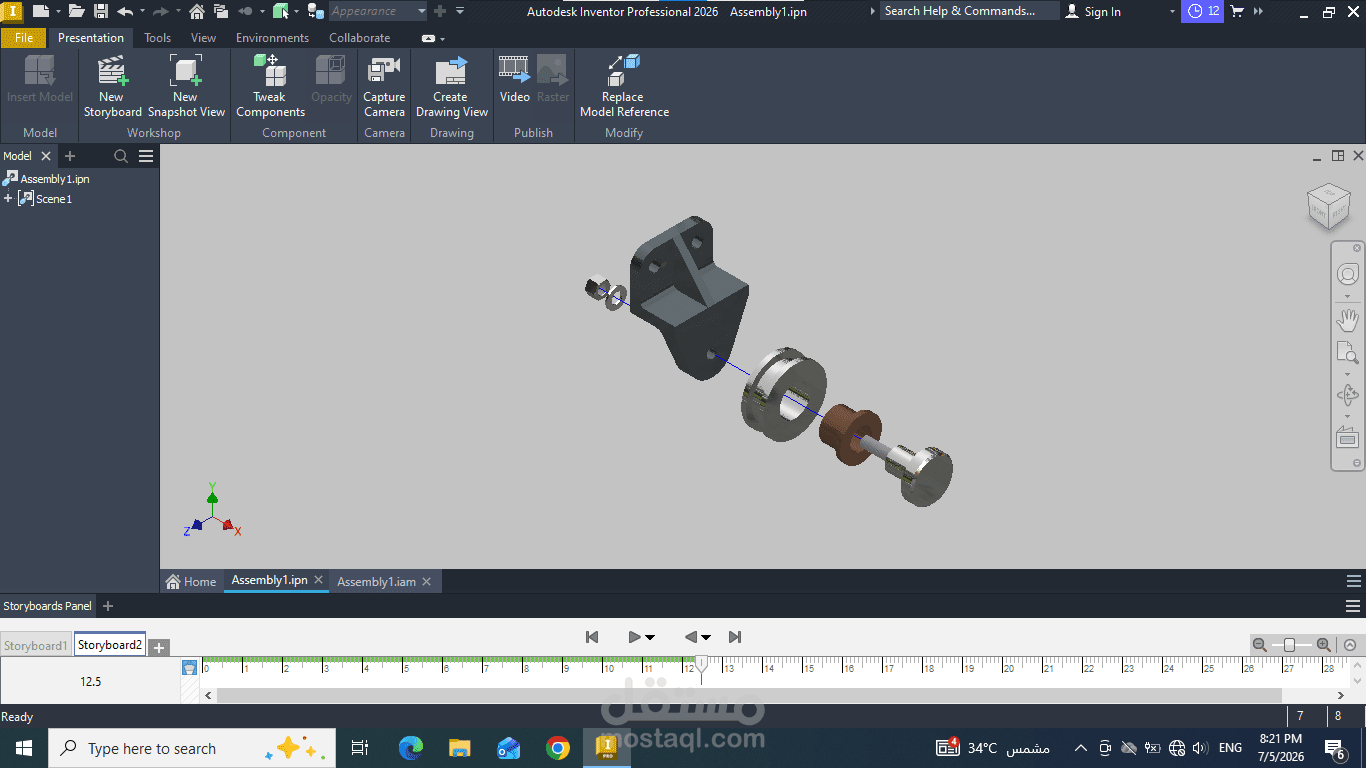
Task: Open the Environments ribbon tab
Action: click(273, 38)
